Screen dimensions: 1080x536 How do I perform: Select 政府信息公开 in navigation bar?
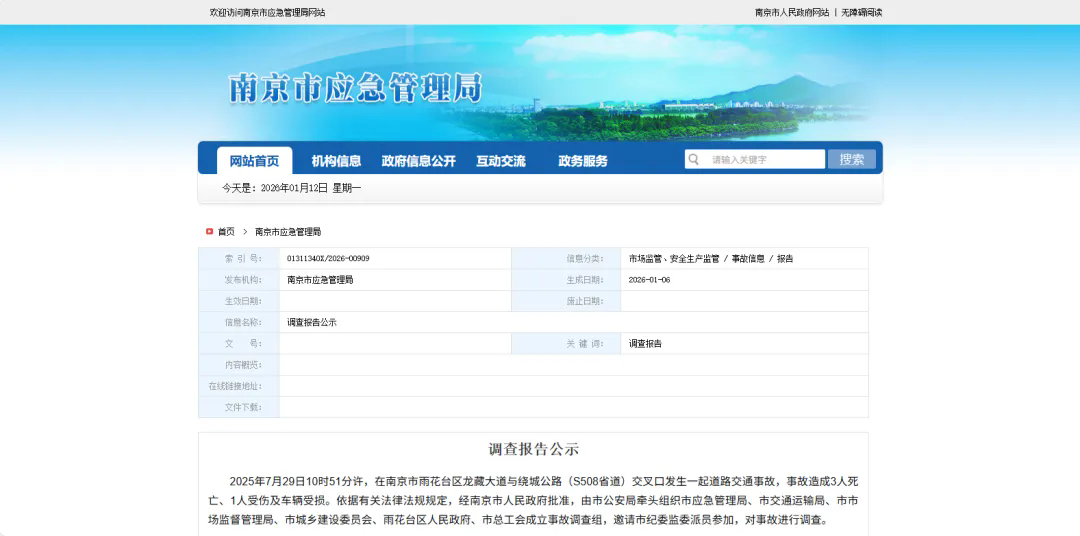tap(418, 161)
